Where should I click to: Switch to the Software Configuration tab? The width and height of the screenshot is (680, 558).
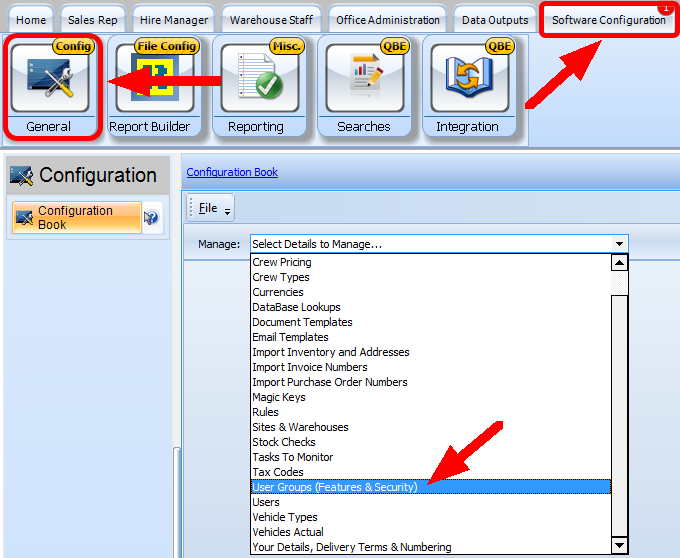point(608,20)
